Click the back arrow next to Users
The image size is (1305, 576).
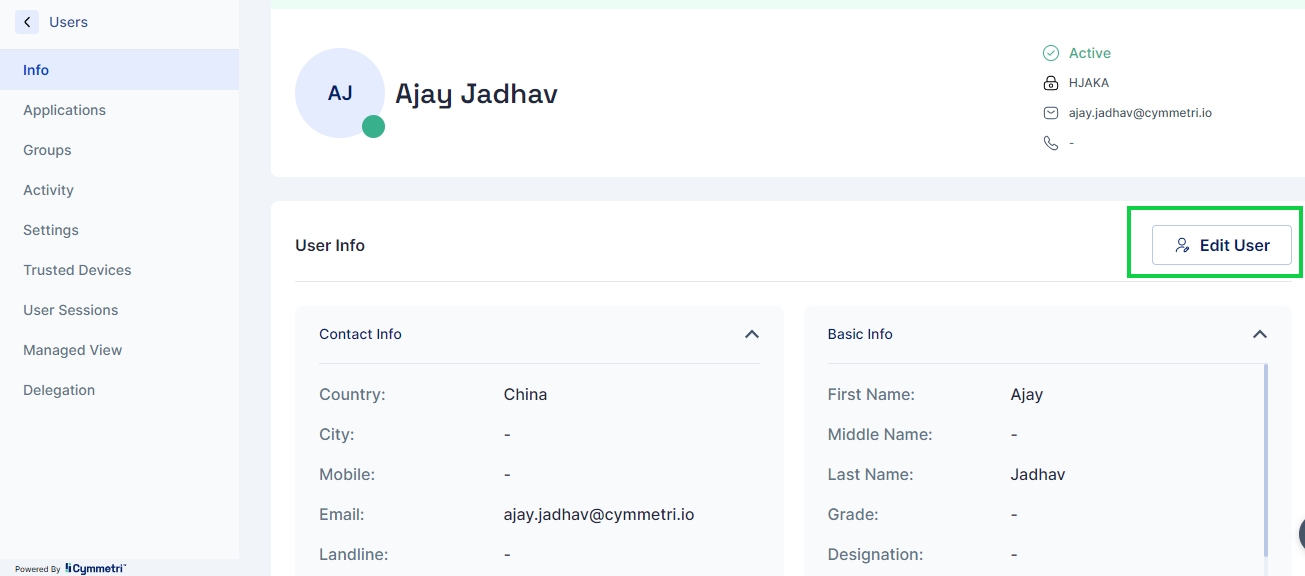click(x=27, y=22)
